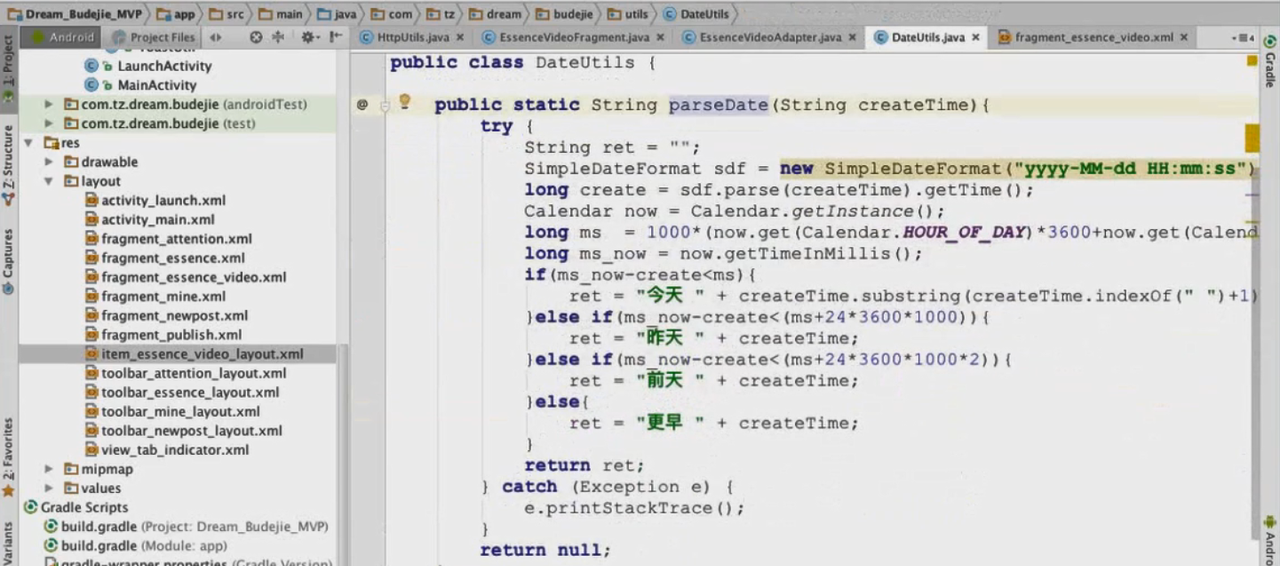This screenshot has width=1280, height=566.
Task: Close the EssenceVideoAdapter.java tab
Action: click(x=852, y=37)
